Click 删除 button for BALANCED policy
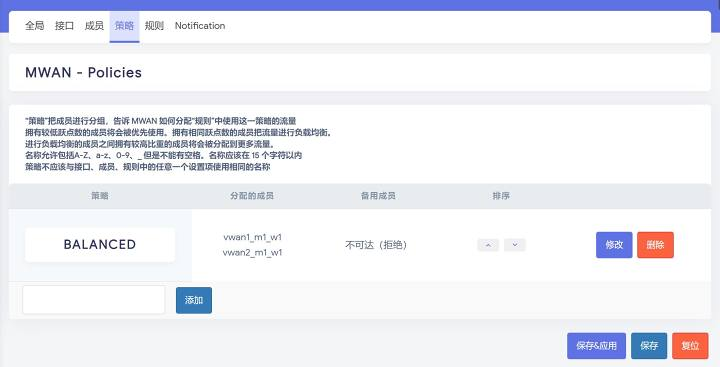This screenshot has width=720, height=367. point(655,245)
